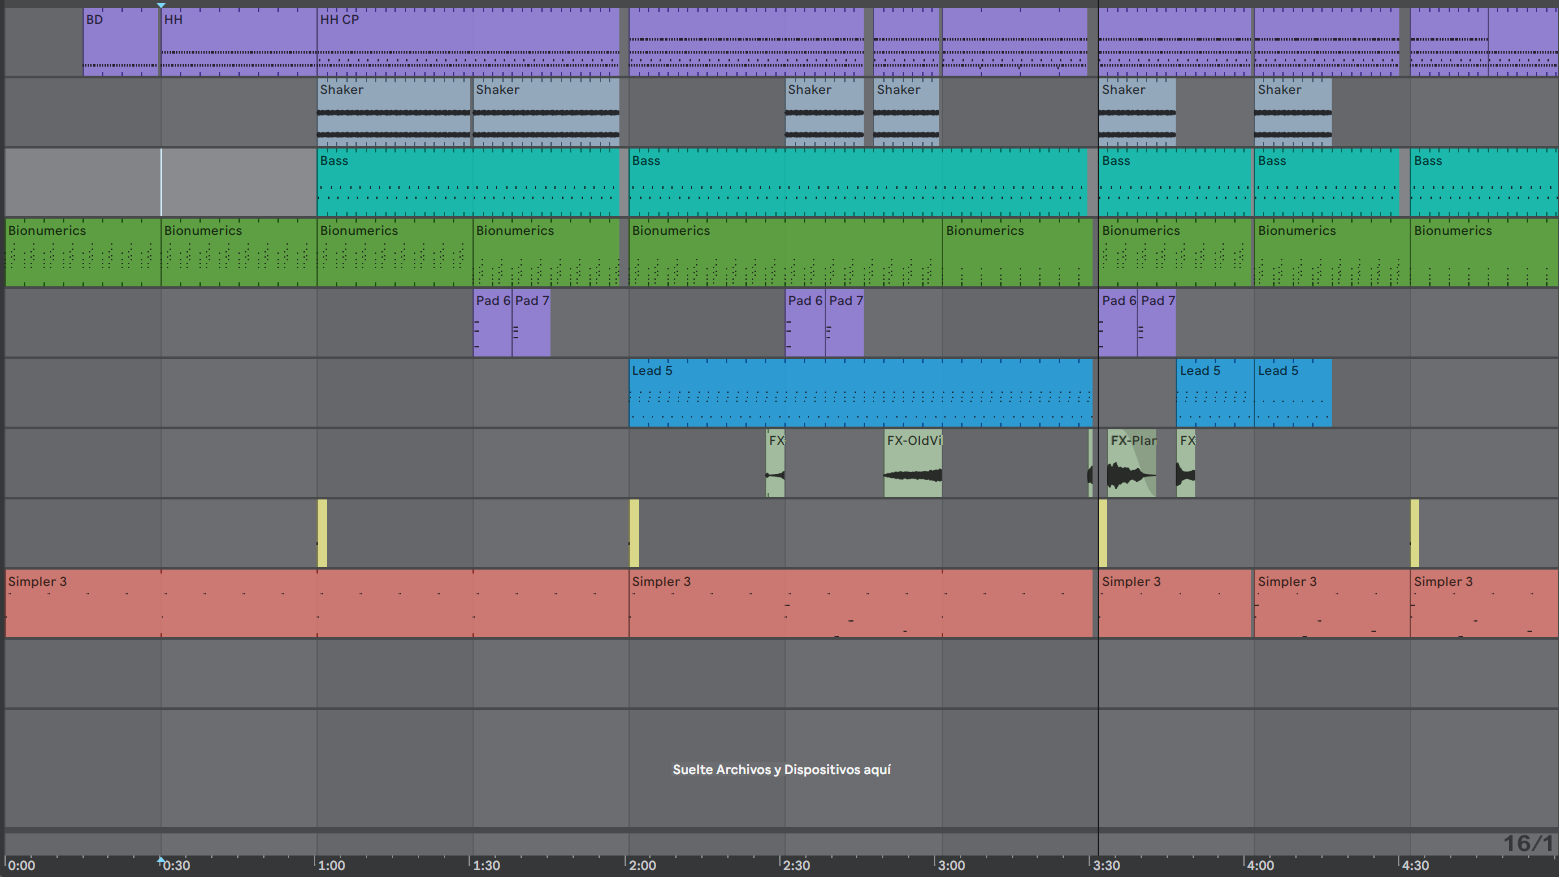Click the 0:30 mark on the time ruler
The height and width of the screenshot is (877, 1559).
point(176,865)
